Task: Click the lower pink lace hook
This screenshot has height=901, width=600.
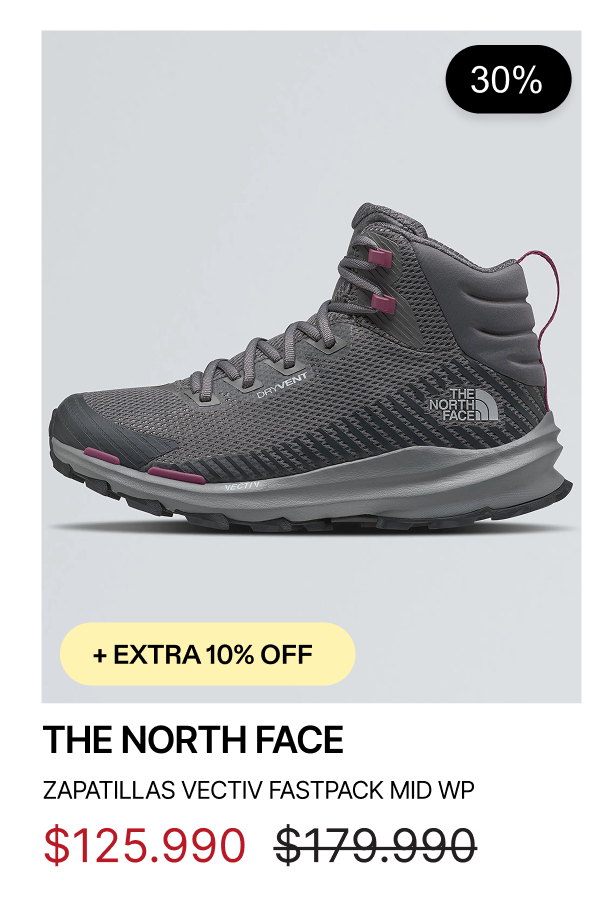Action: pos(382,303)
